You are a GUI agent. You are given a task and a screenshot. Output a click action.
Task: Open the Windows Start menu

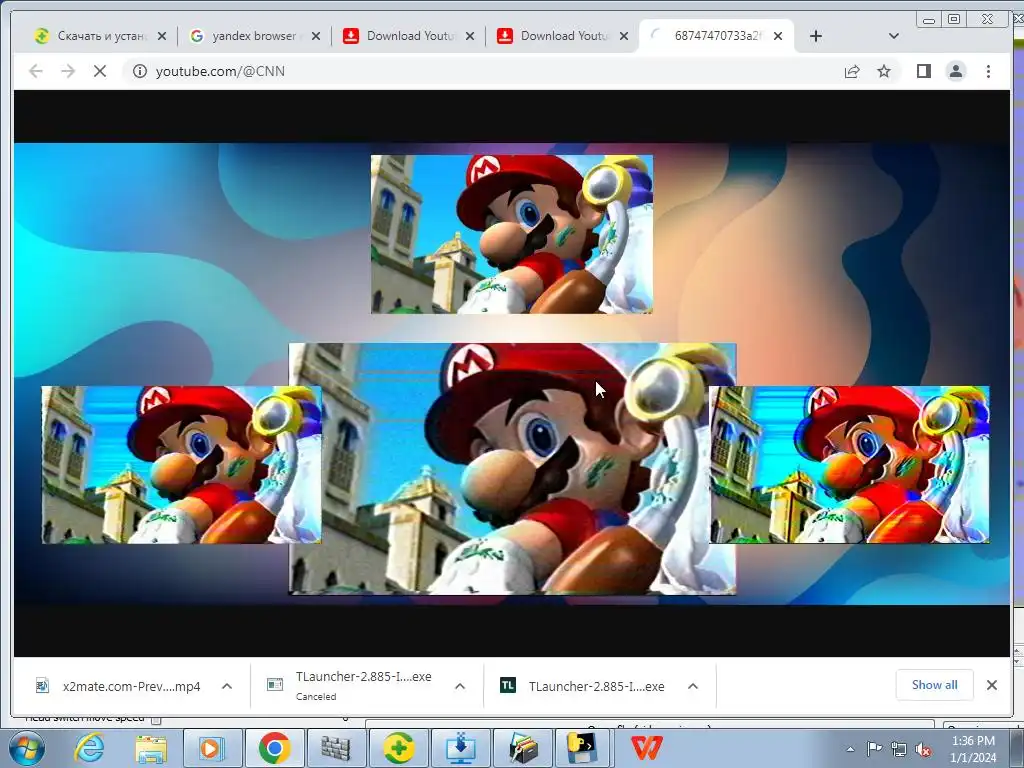tap(26, 748)
